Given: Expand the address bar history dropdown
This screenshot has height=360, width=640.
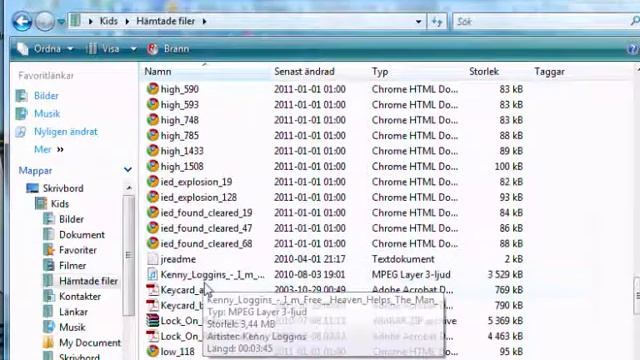Looking at the screenshot, I should pyautogui.click(x=418, y=21).
